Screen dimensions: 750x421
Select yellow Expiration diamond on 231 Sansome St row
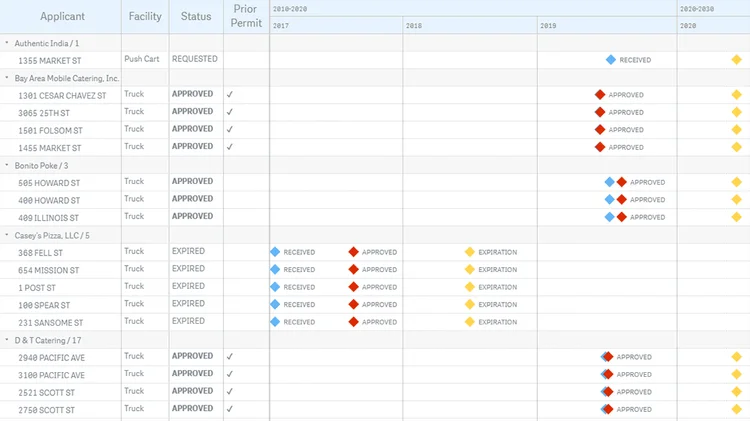click(x=470, y=322)
